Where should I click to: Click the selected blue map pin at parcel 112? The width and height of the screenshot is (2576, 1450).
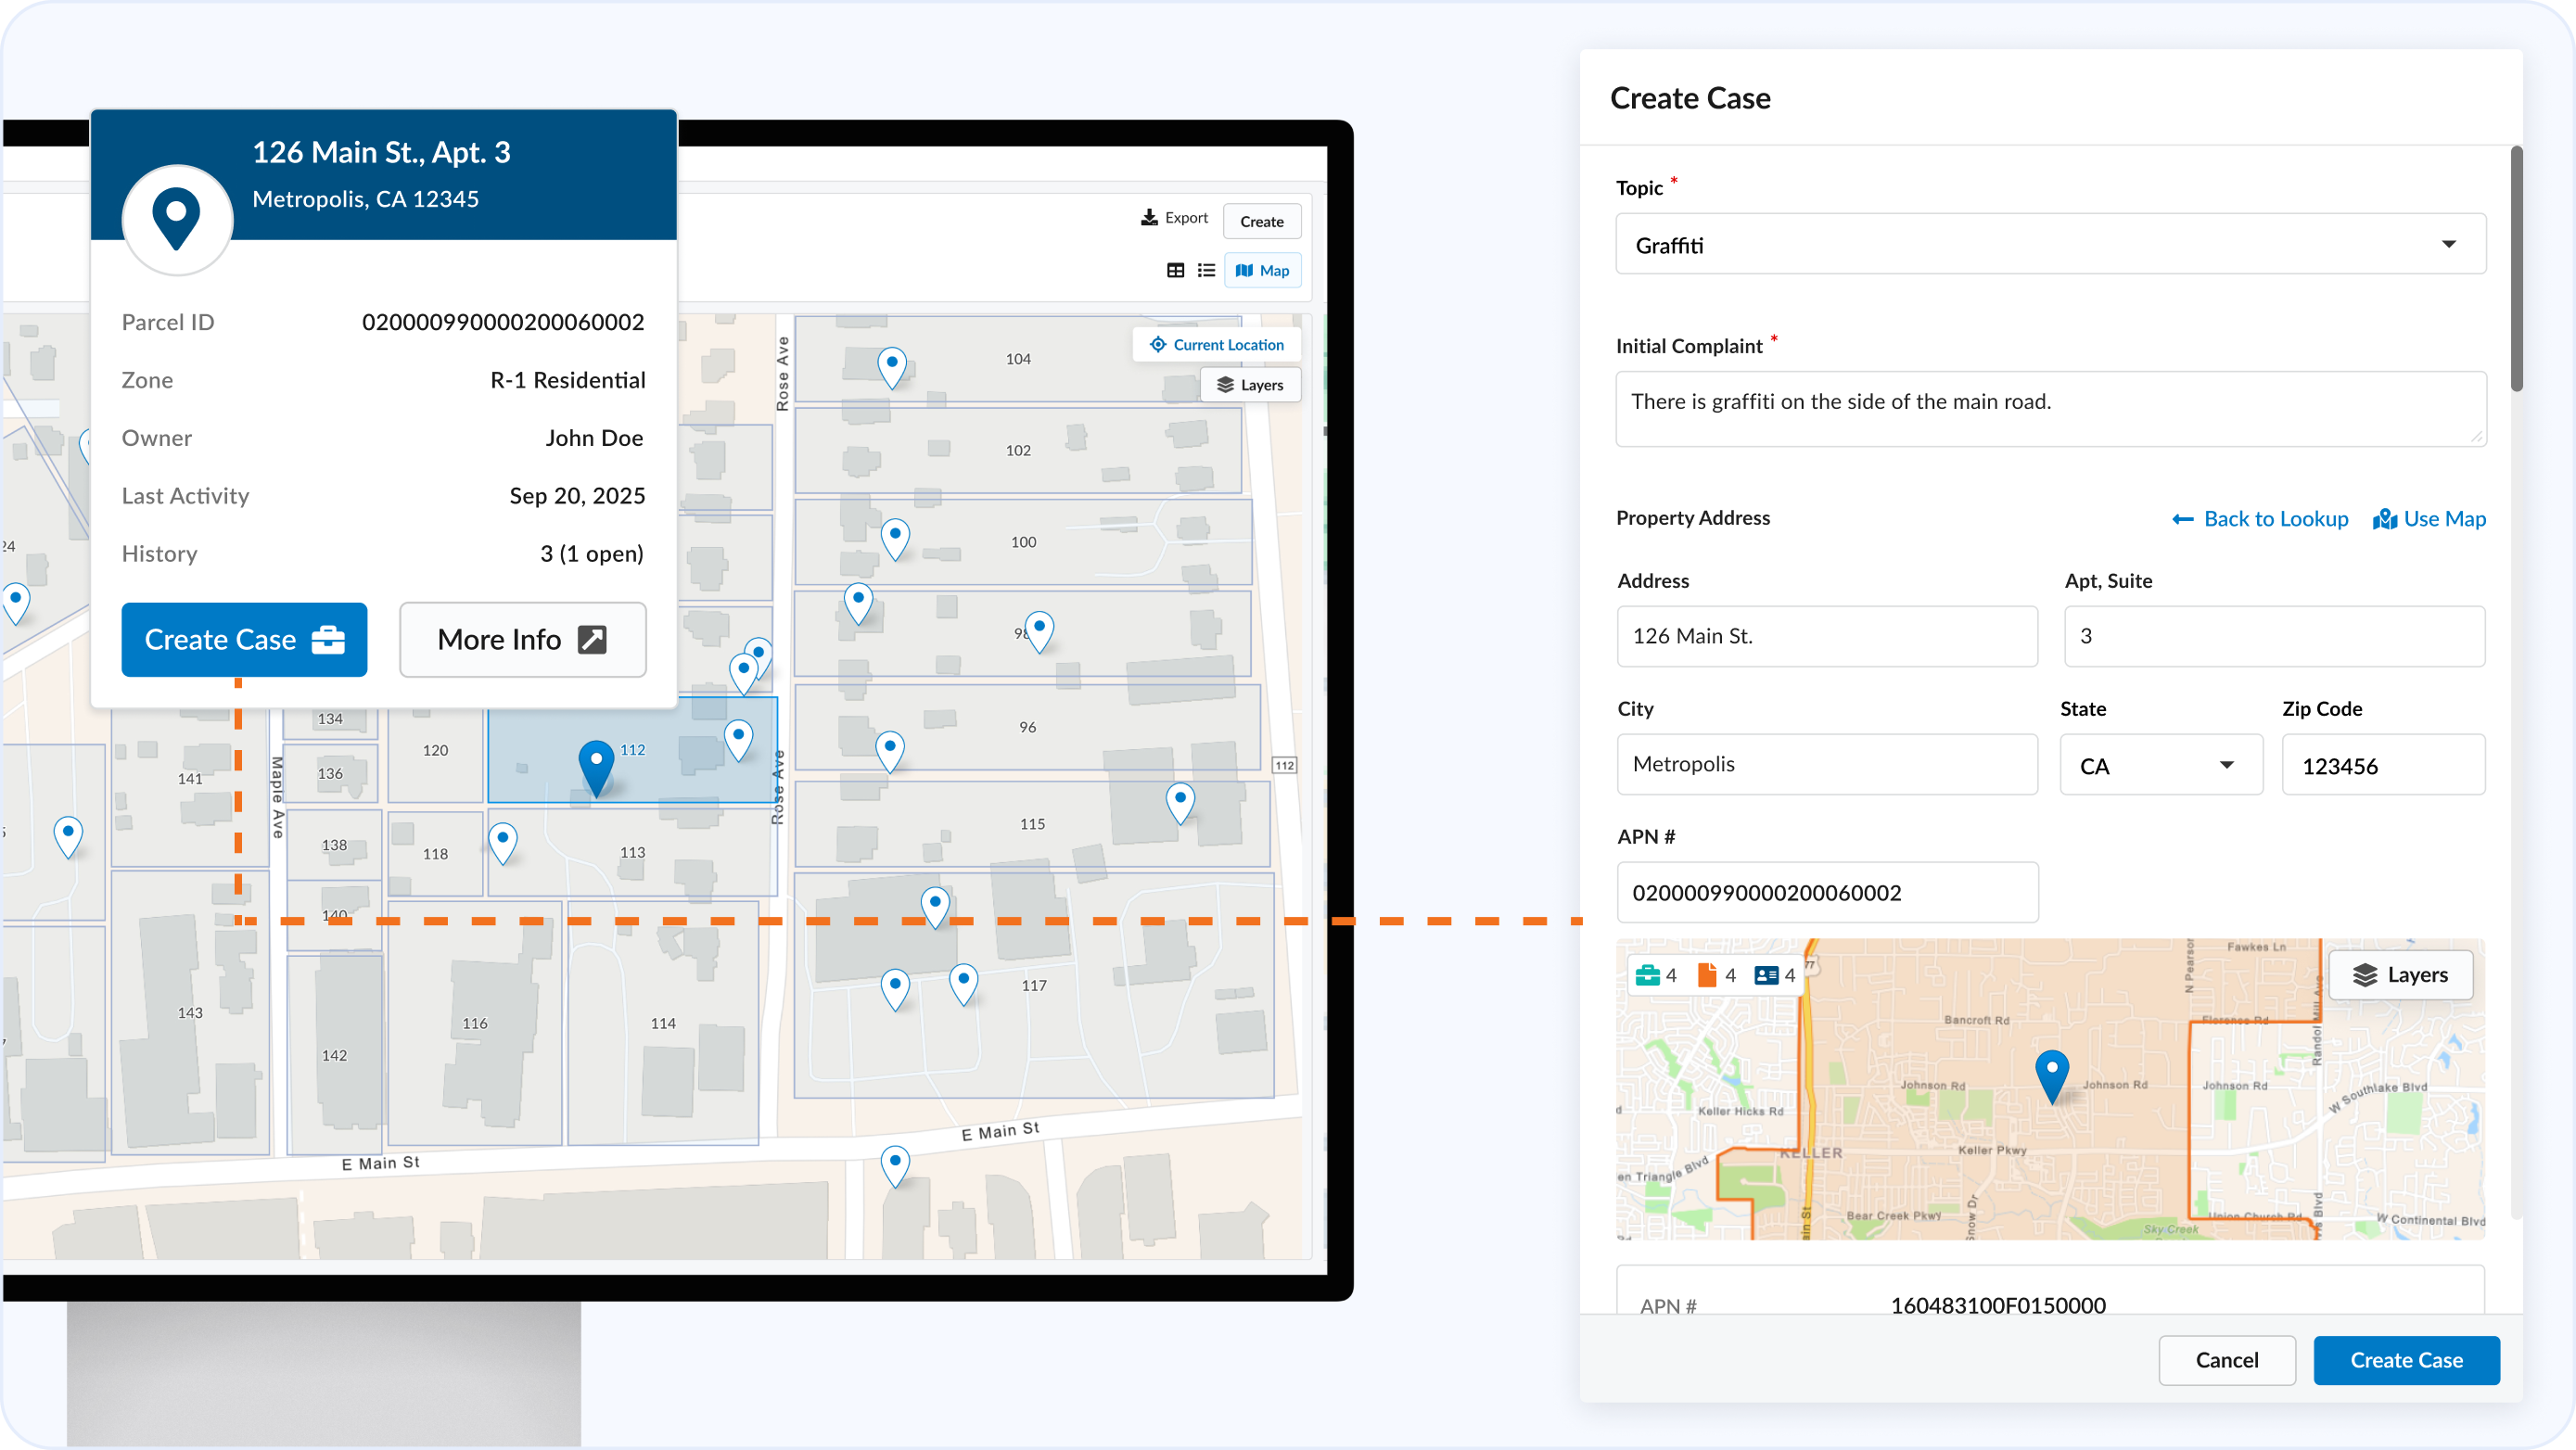(x=596, y=764)
